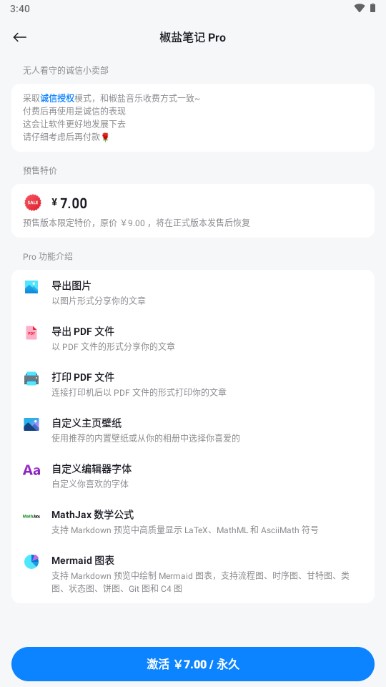The width and height of the screenshot is (386, 687).
Task: Click the ¥7.00 presale price card
Action: (193, 211)
